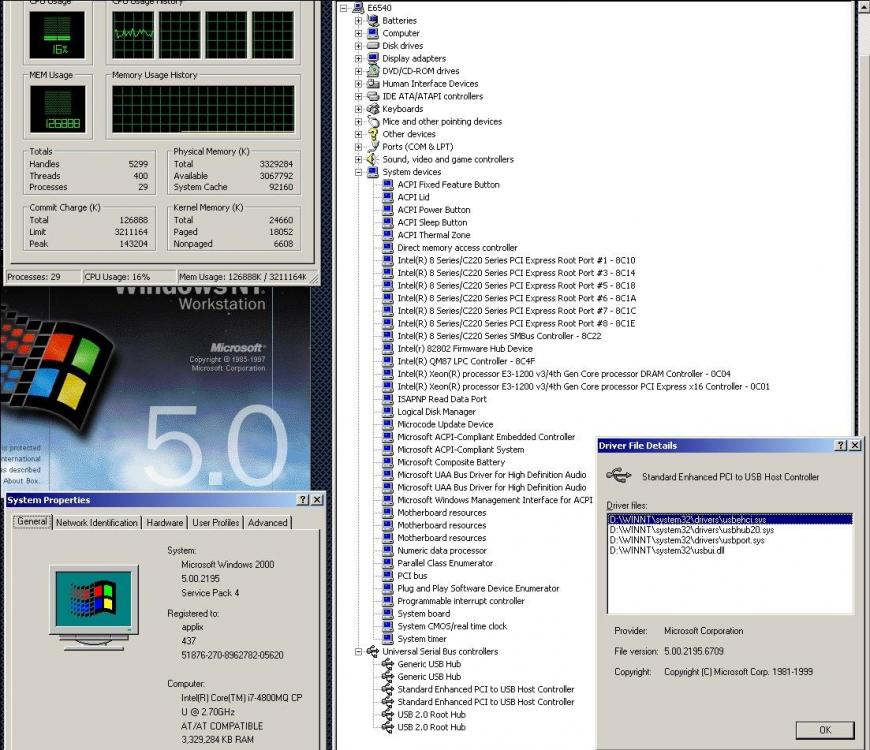
Task: Close the System Properties dialog
Action: click(317, 500)
